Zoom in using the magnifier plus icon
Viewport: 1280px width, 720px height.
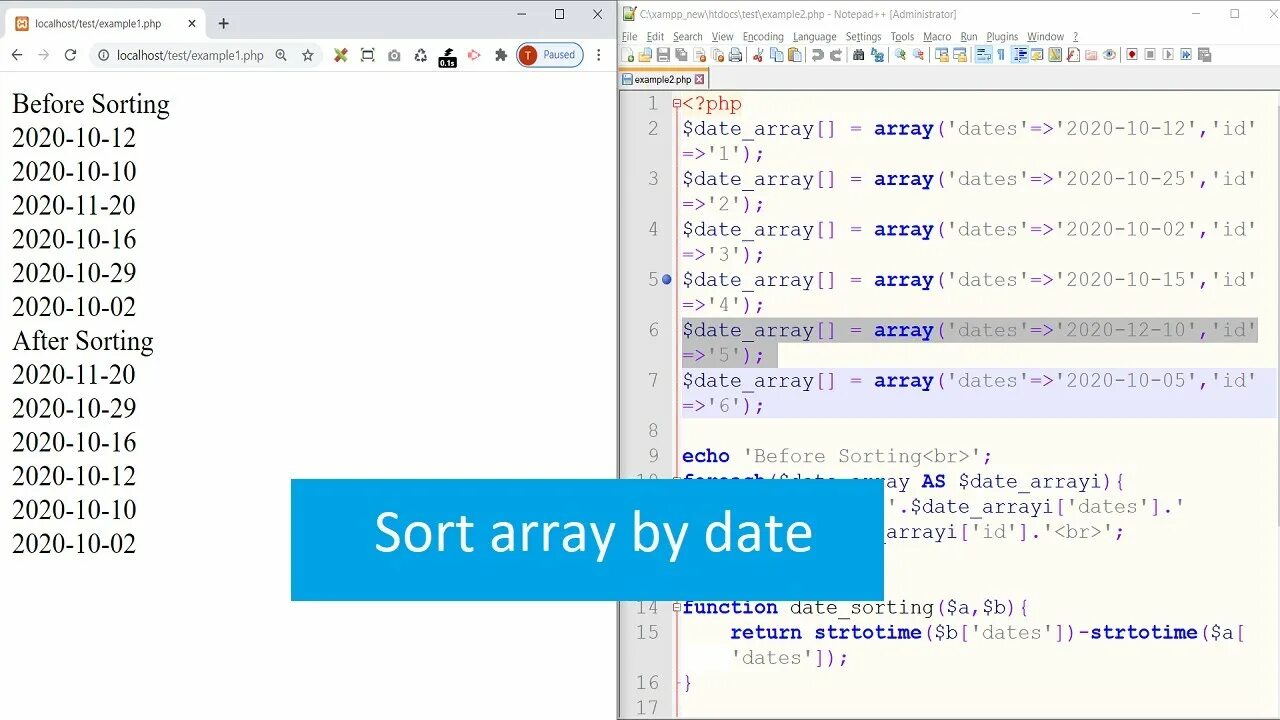[901, 55]
